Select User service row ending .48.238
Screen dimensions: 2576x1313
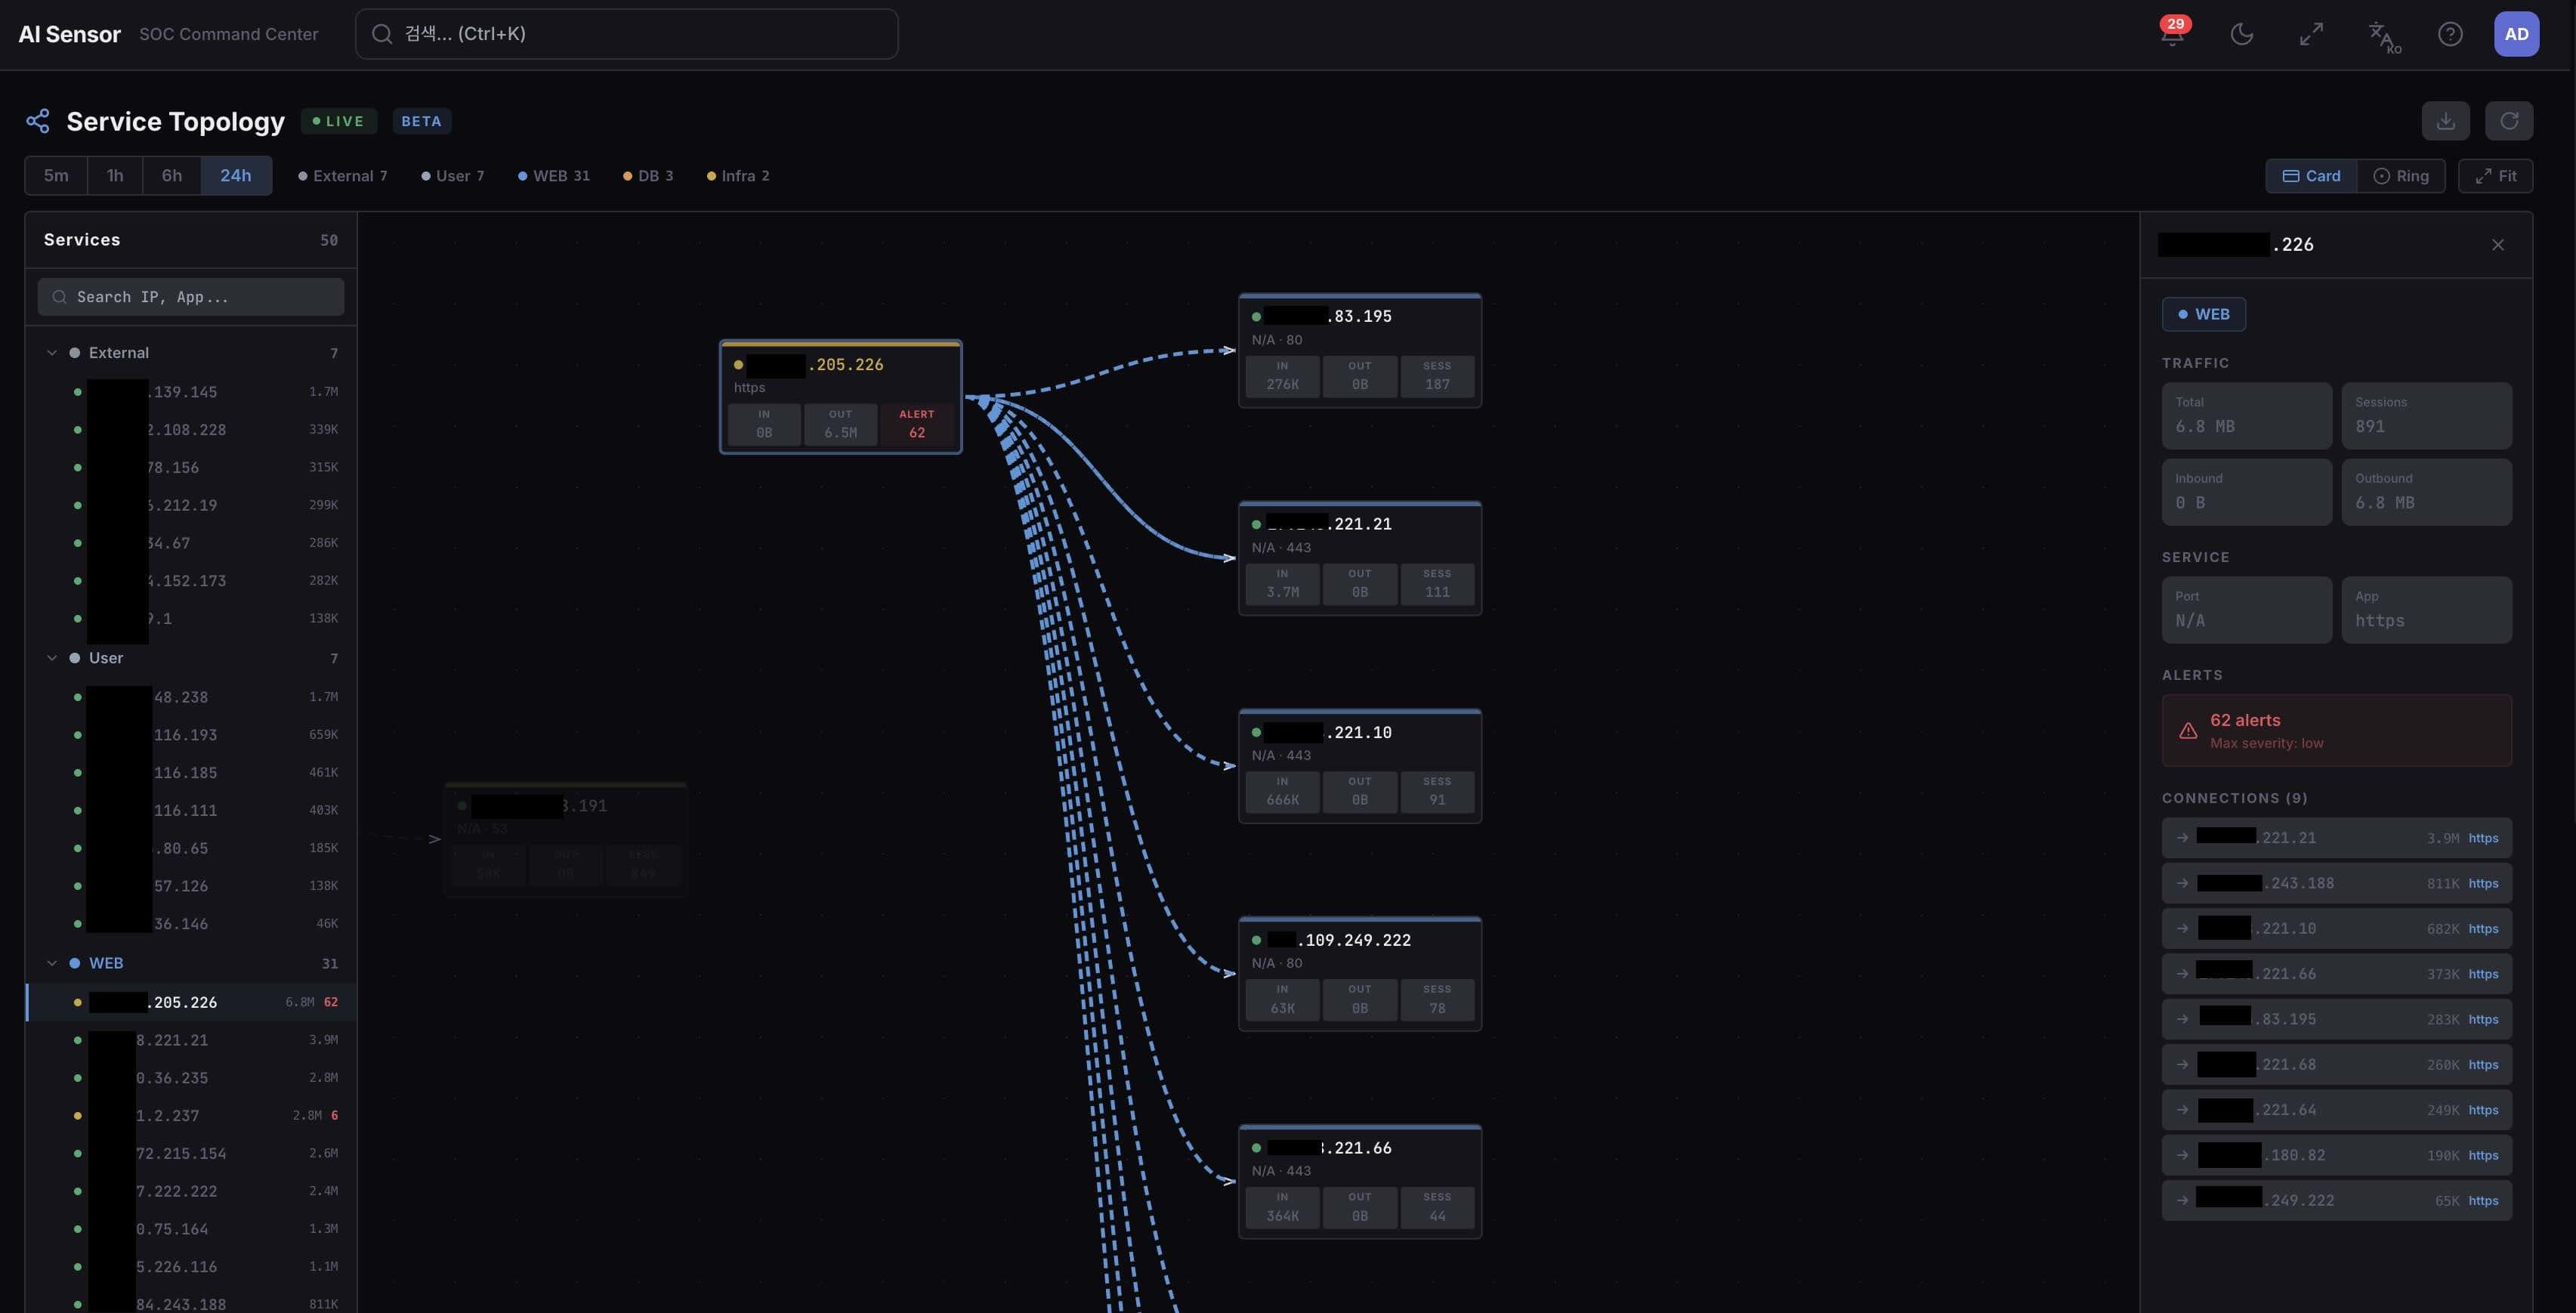pyautogui.click(x=191, y=697)
